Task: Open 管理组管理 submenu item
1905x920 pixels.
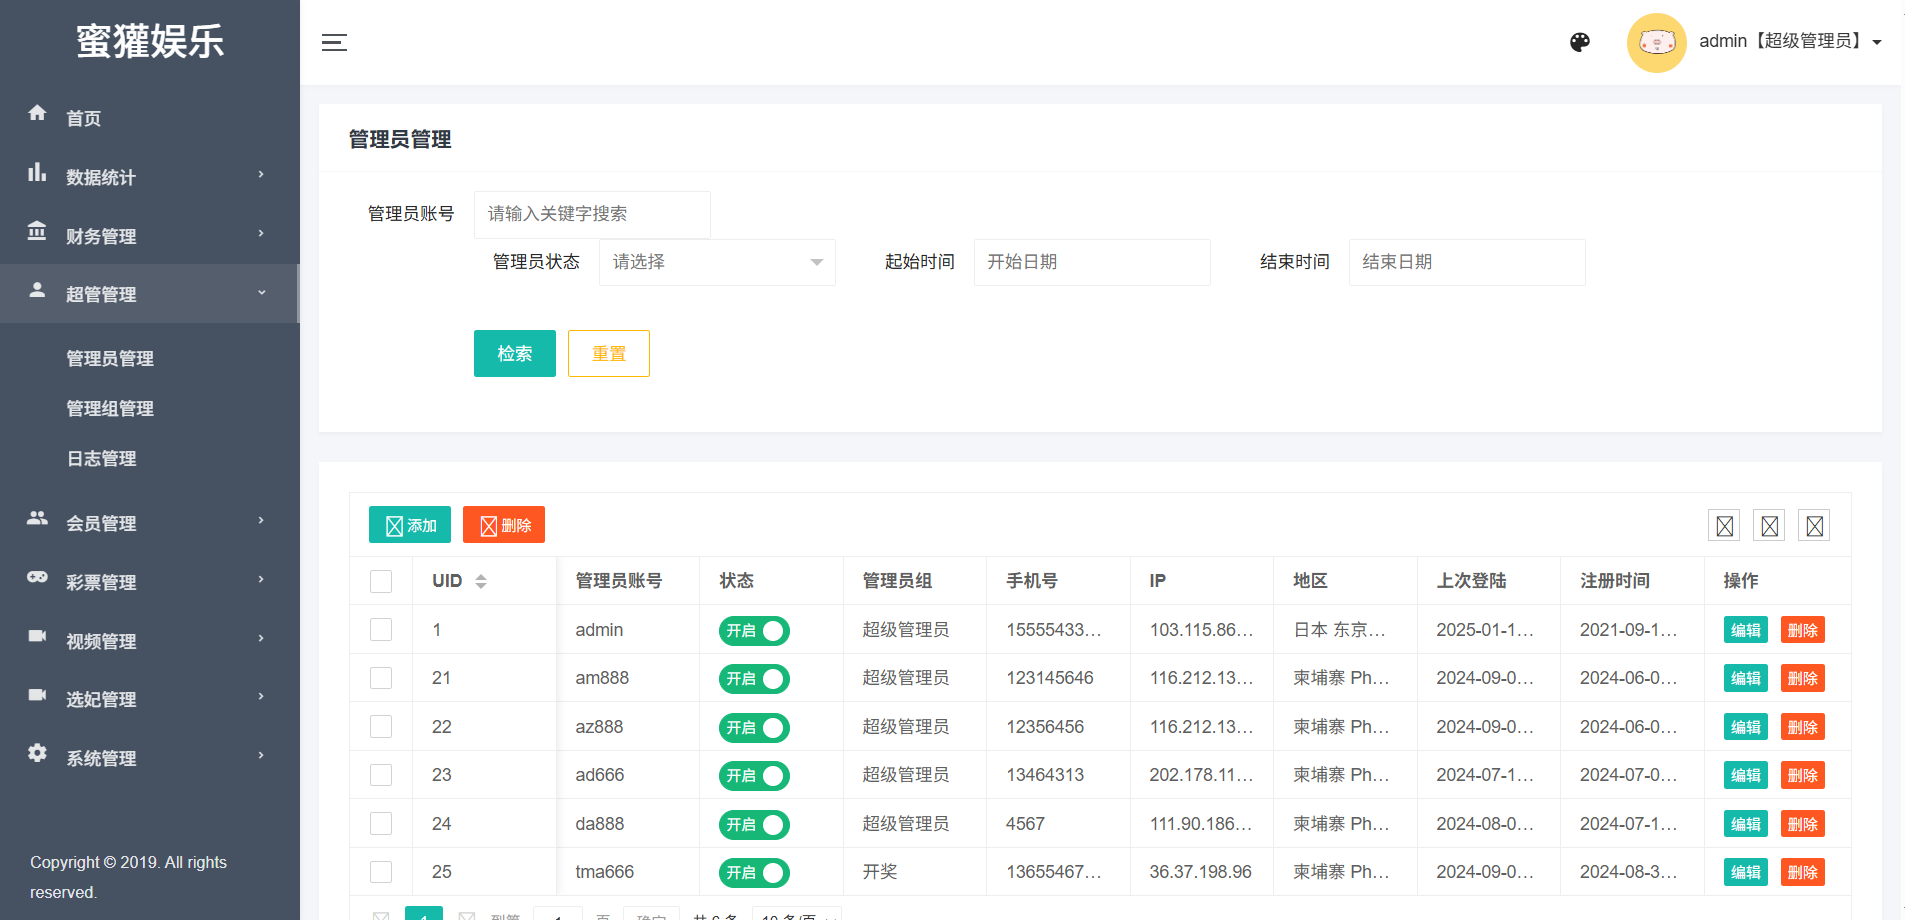Action: click(110, 408)
